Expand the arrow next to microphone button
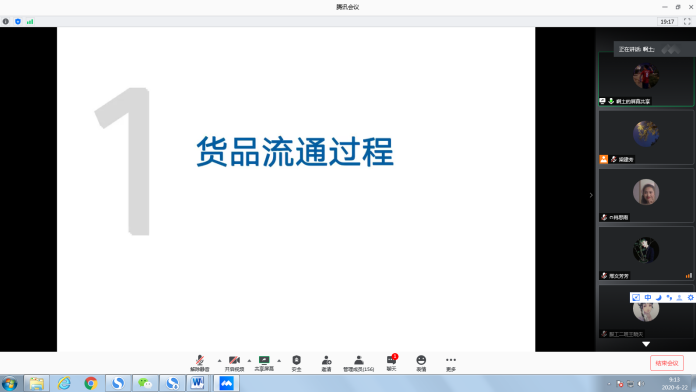Viewport: 696px width, 392px height. pos(219,360)
